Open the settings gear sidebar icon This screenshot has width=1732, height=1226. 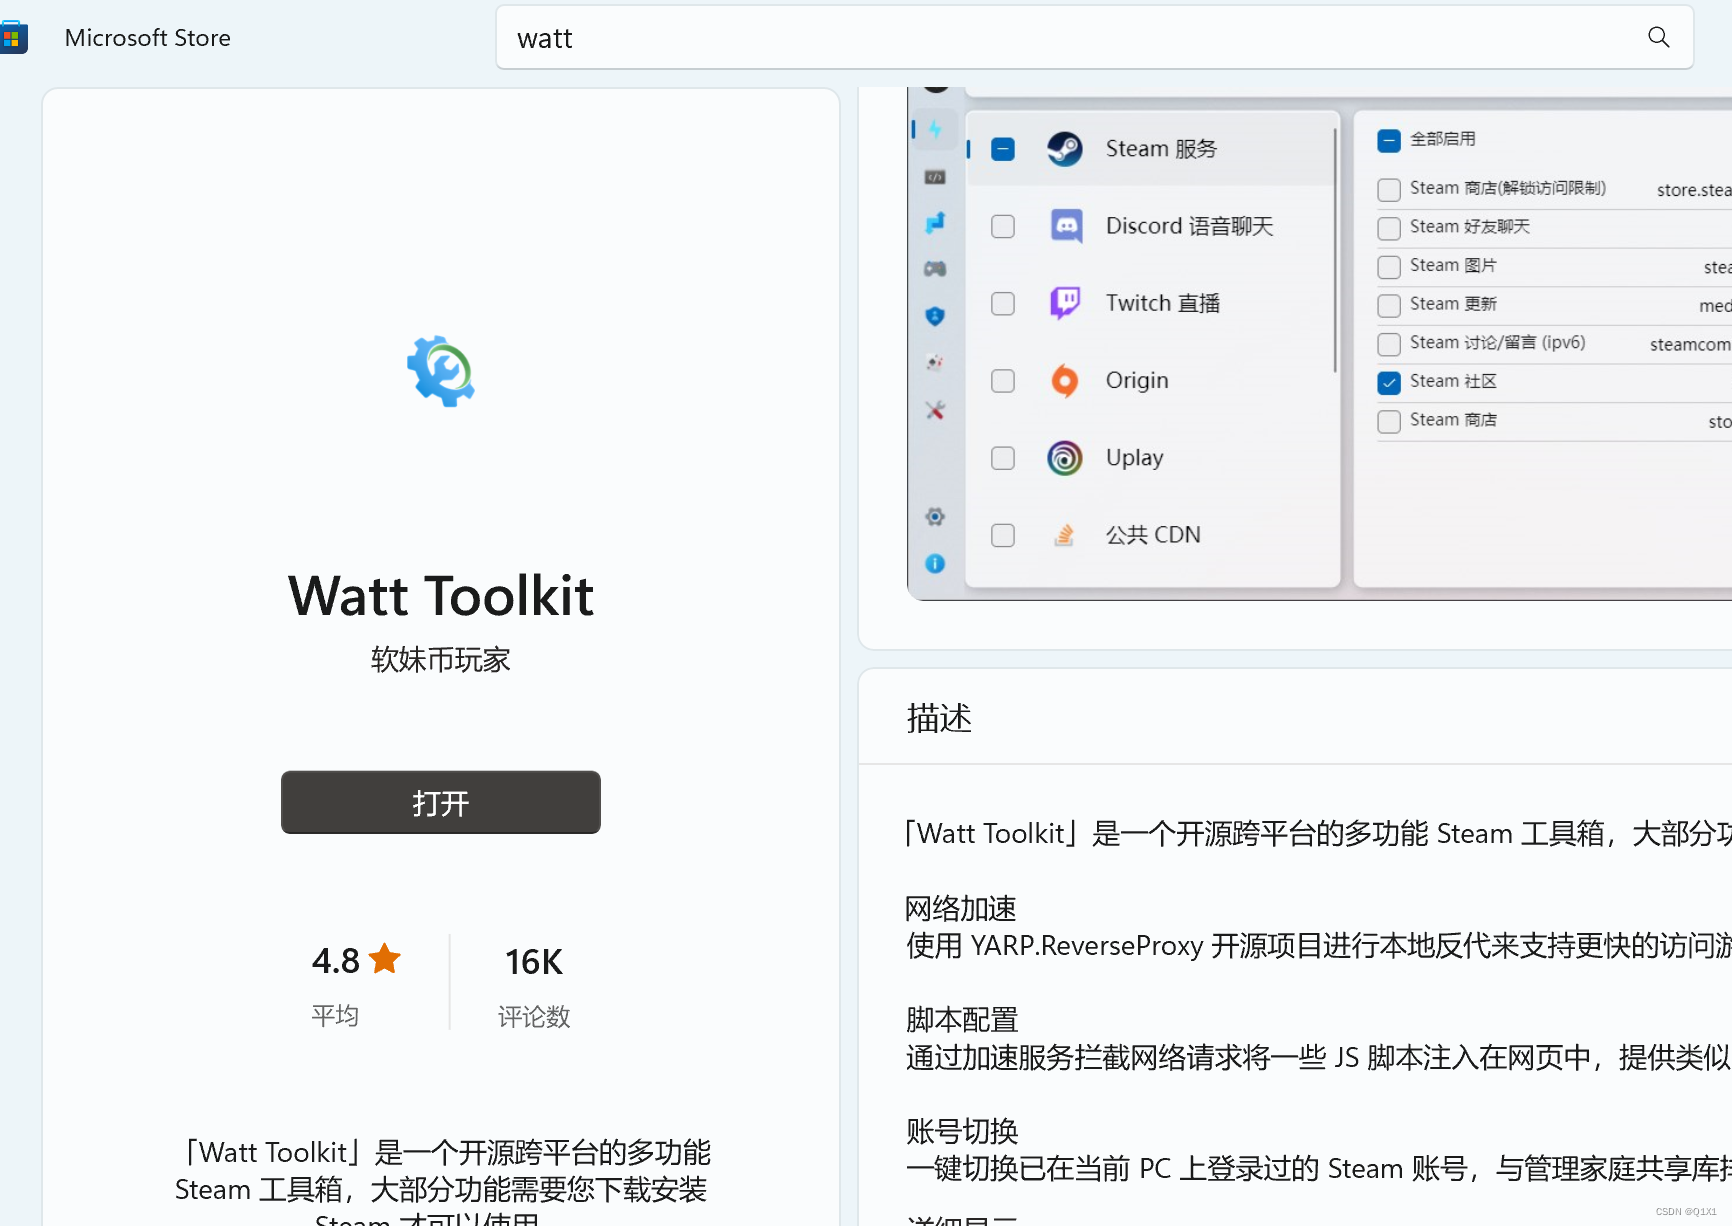pyautogui.click(x=935, y=517)
